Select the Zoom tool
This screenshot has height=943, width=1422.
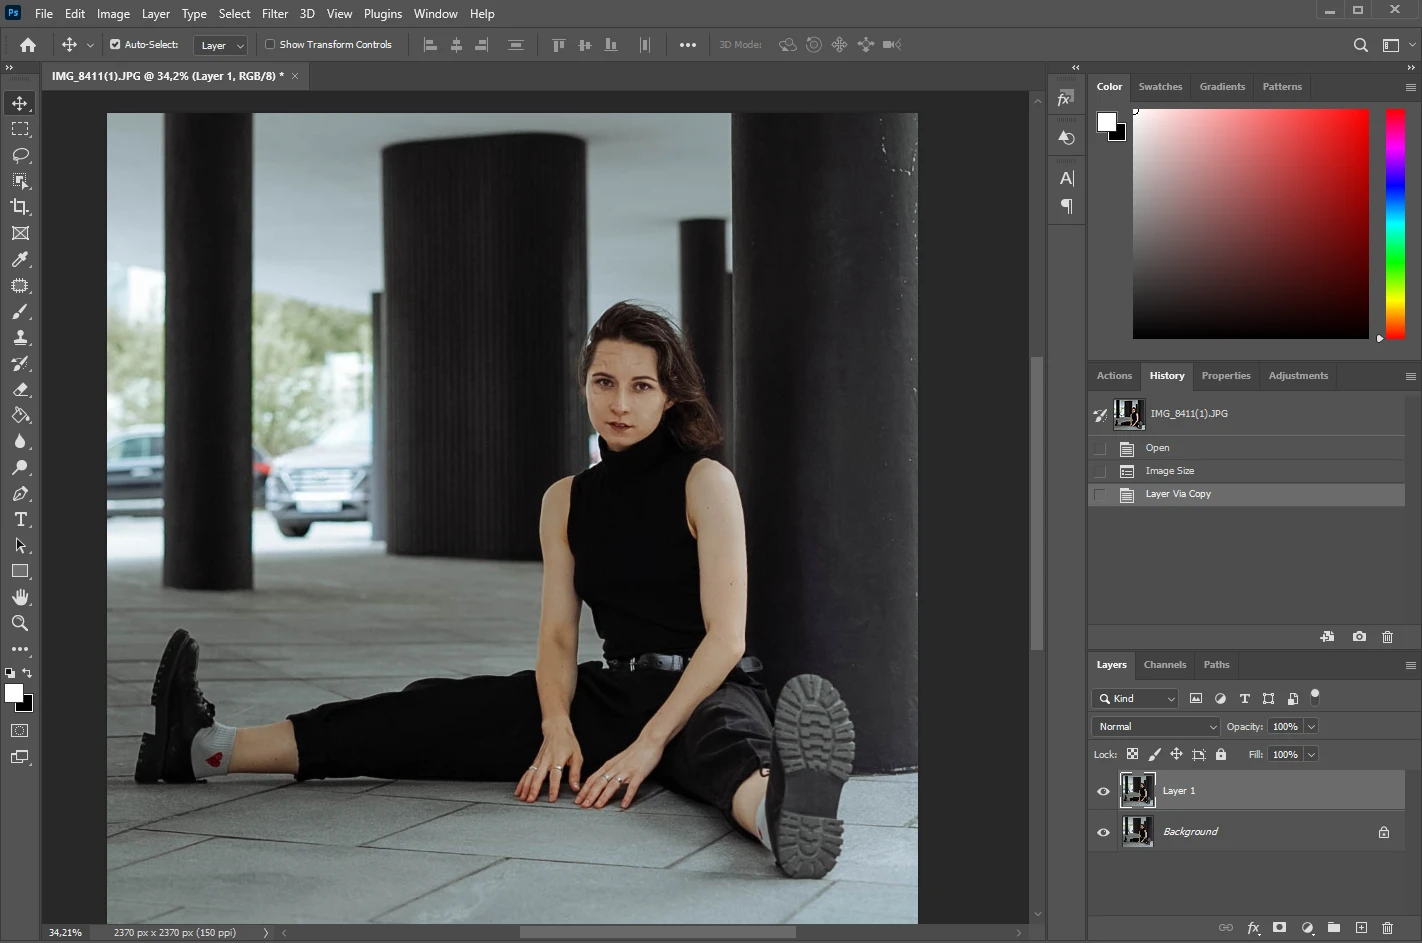click(20, 623)
